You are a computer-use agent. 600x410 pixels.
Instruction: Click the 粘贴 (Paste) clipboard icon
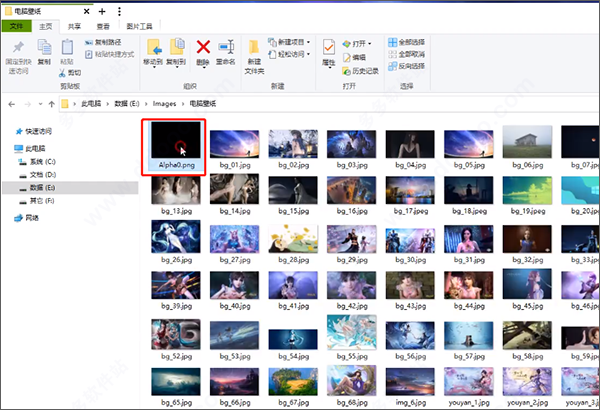point(67,47)
